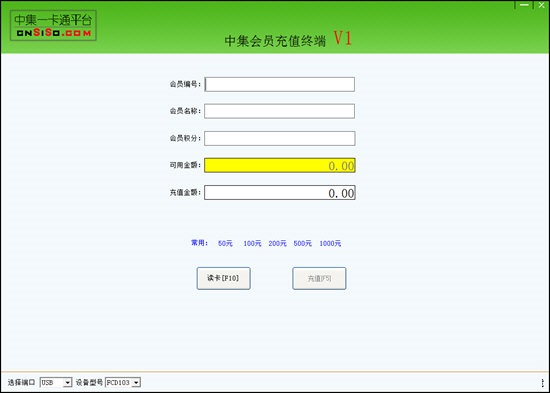The height and width of the screenshot is (393, 550).
Task: Minimize the recharge terminal window
Action: pyautogui.click(x=524, y=5)
